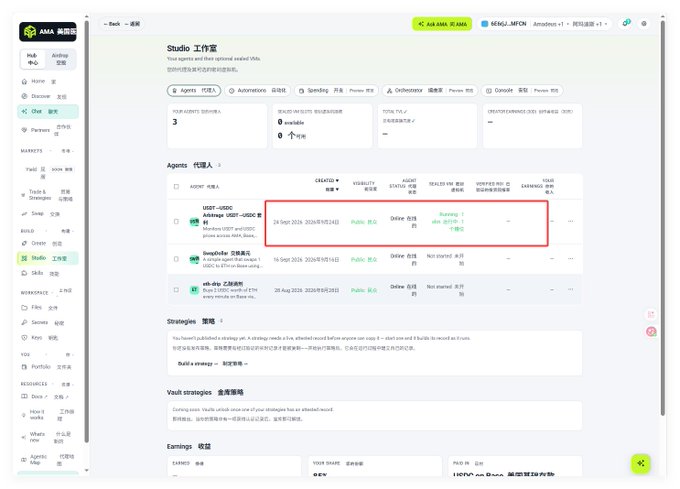The height and width of the screenshot is (489, 680).
Task: Open the eth-drip agent avatar
Action: [194, 290]
